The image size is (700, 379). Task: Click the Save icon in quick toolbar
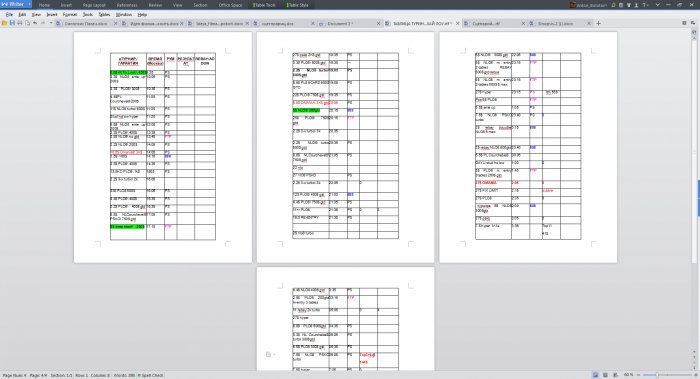[12, 23]
